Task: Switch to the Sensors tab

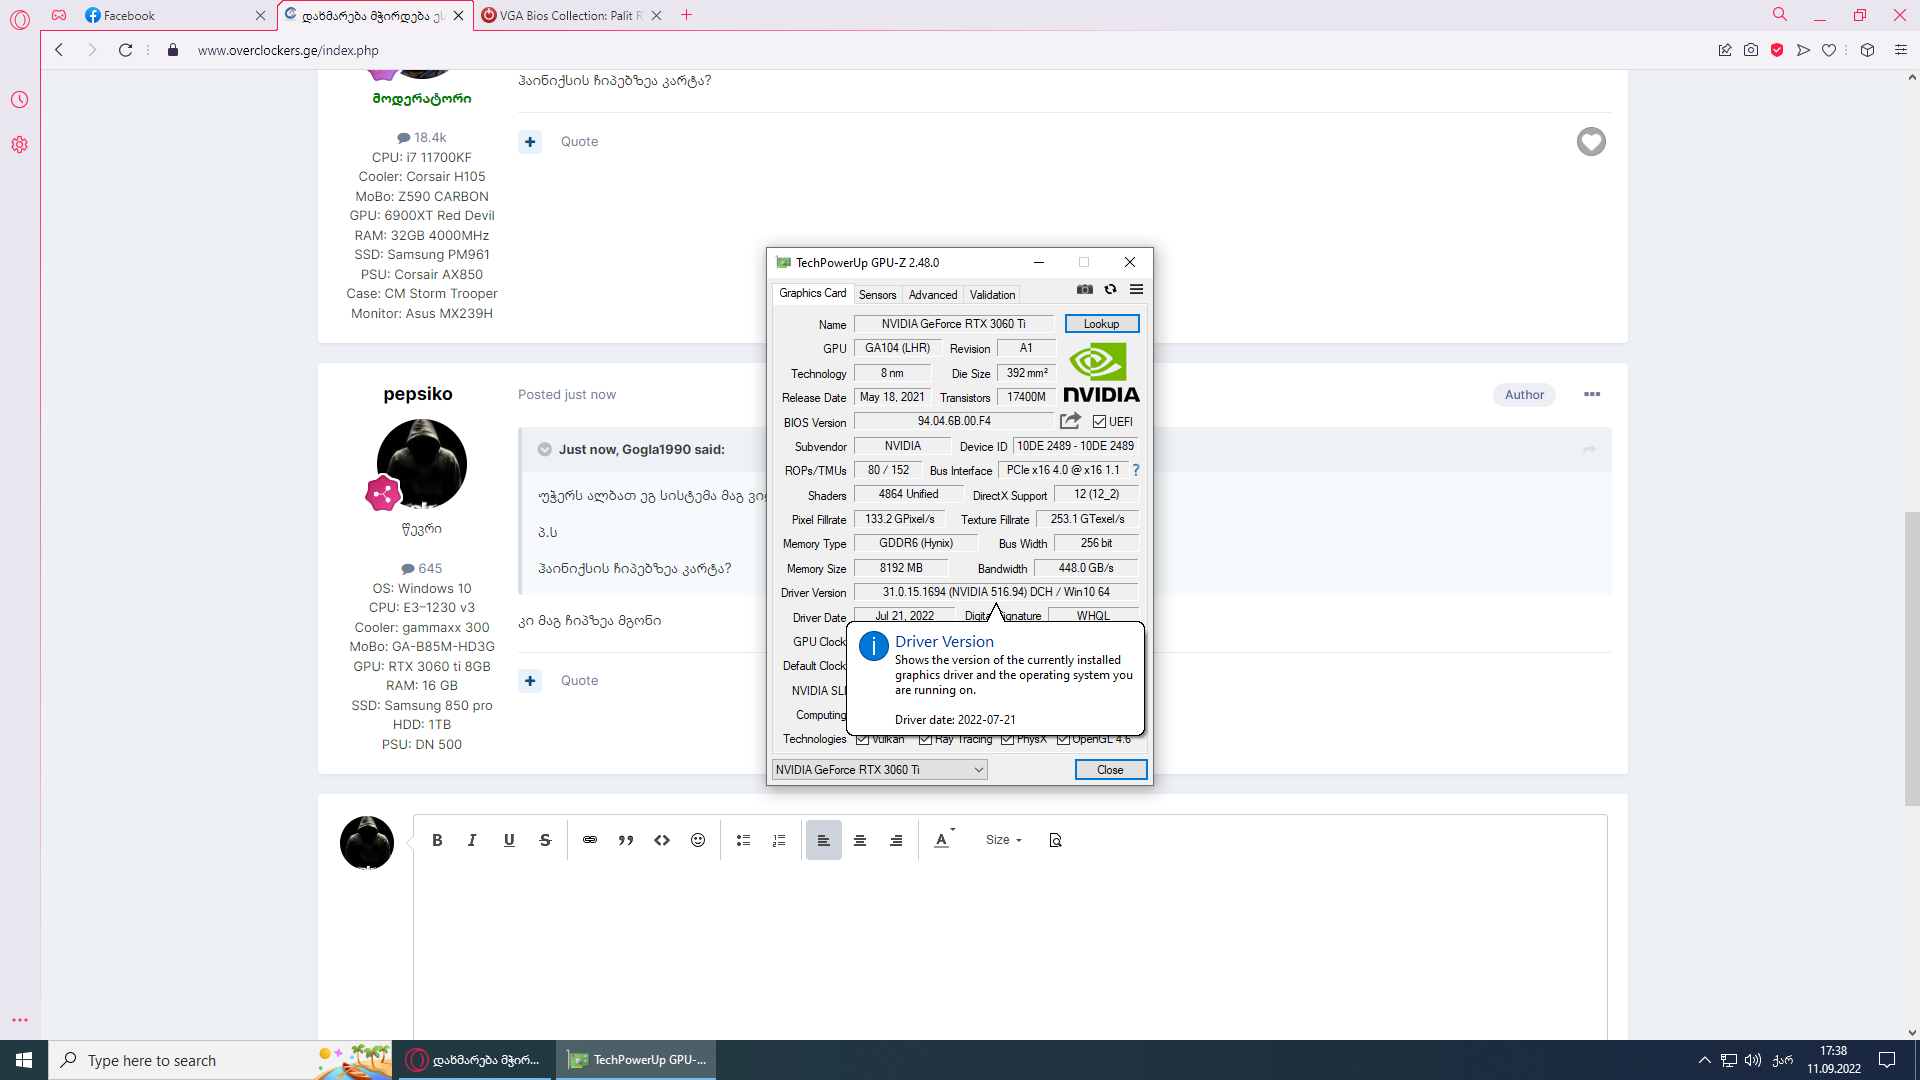Action: point(877,294)
